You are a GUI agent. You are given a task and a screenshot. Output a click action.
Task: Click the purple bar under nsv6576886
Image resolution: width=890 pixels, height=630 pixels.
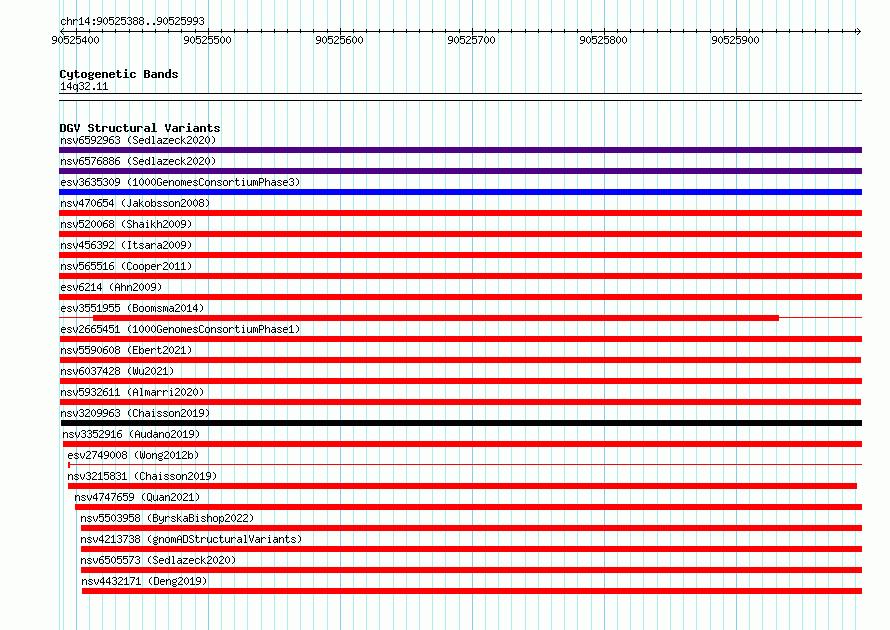[460, 171]
